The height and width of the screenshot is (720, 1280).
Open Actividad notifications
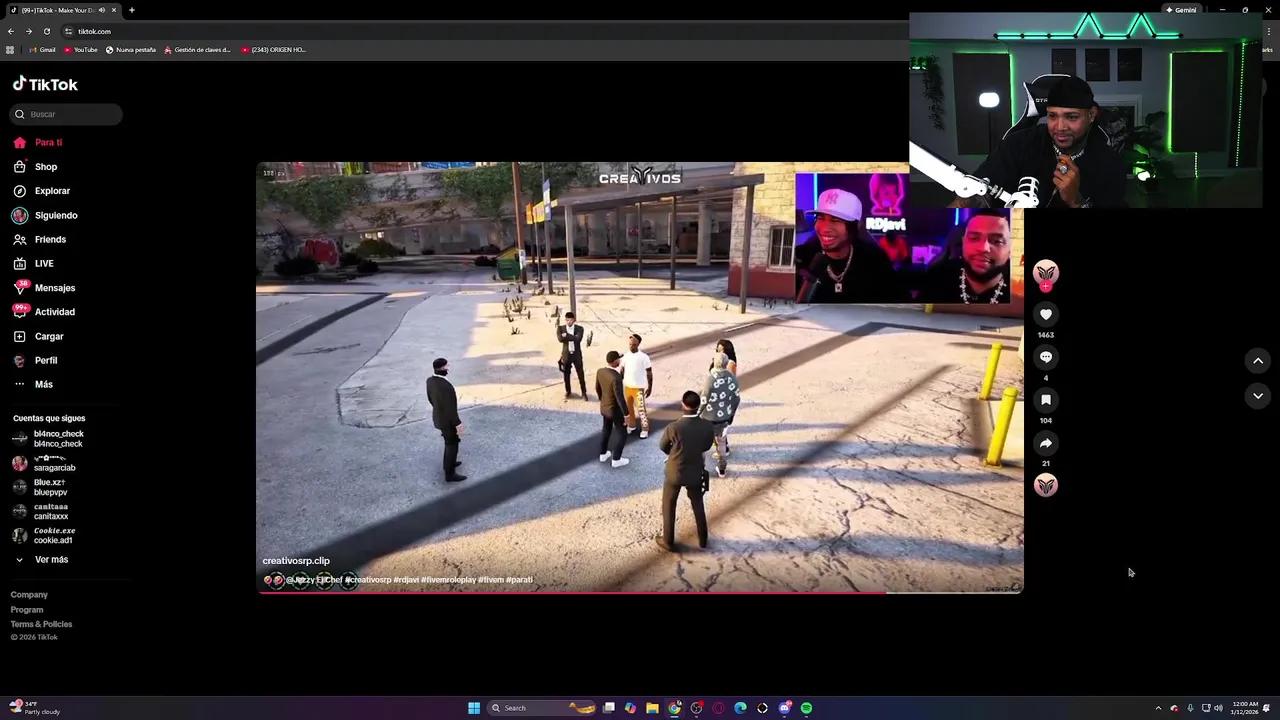pyautogui.click(x=44, y=312)
